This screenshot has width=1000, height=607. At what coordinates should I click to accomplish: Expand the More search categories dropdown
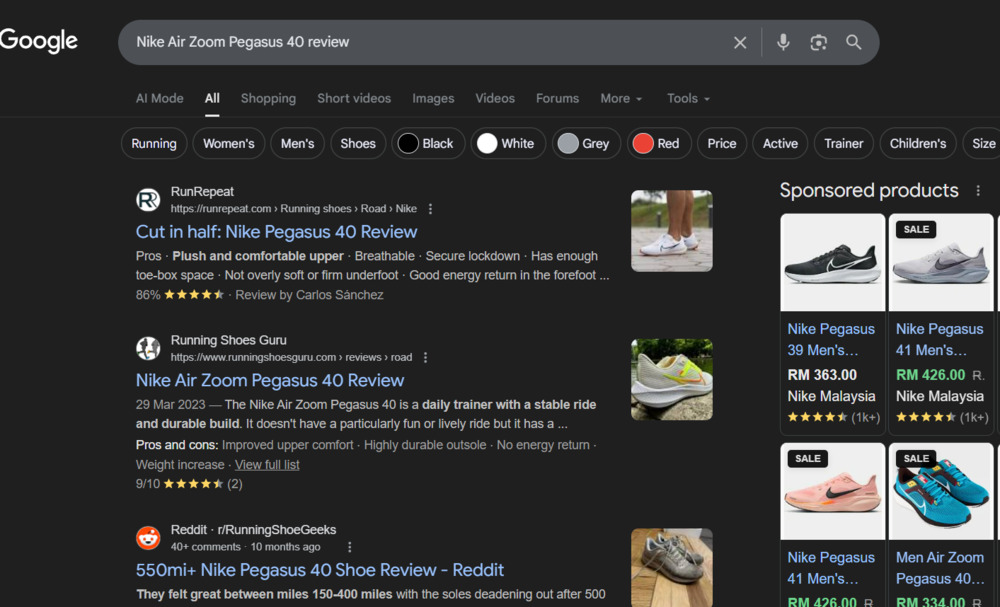coord(620,98)
